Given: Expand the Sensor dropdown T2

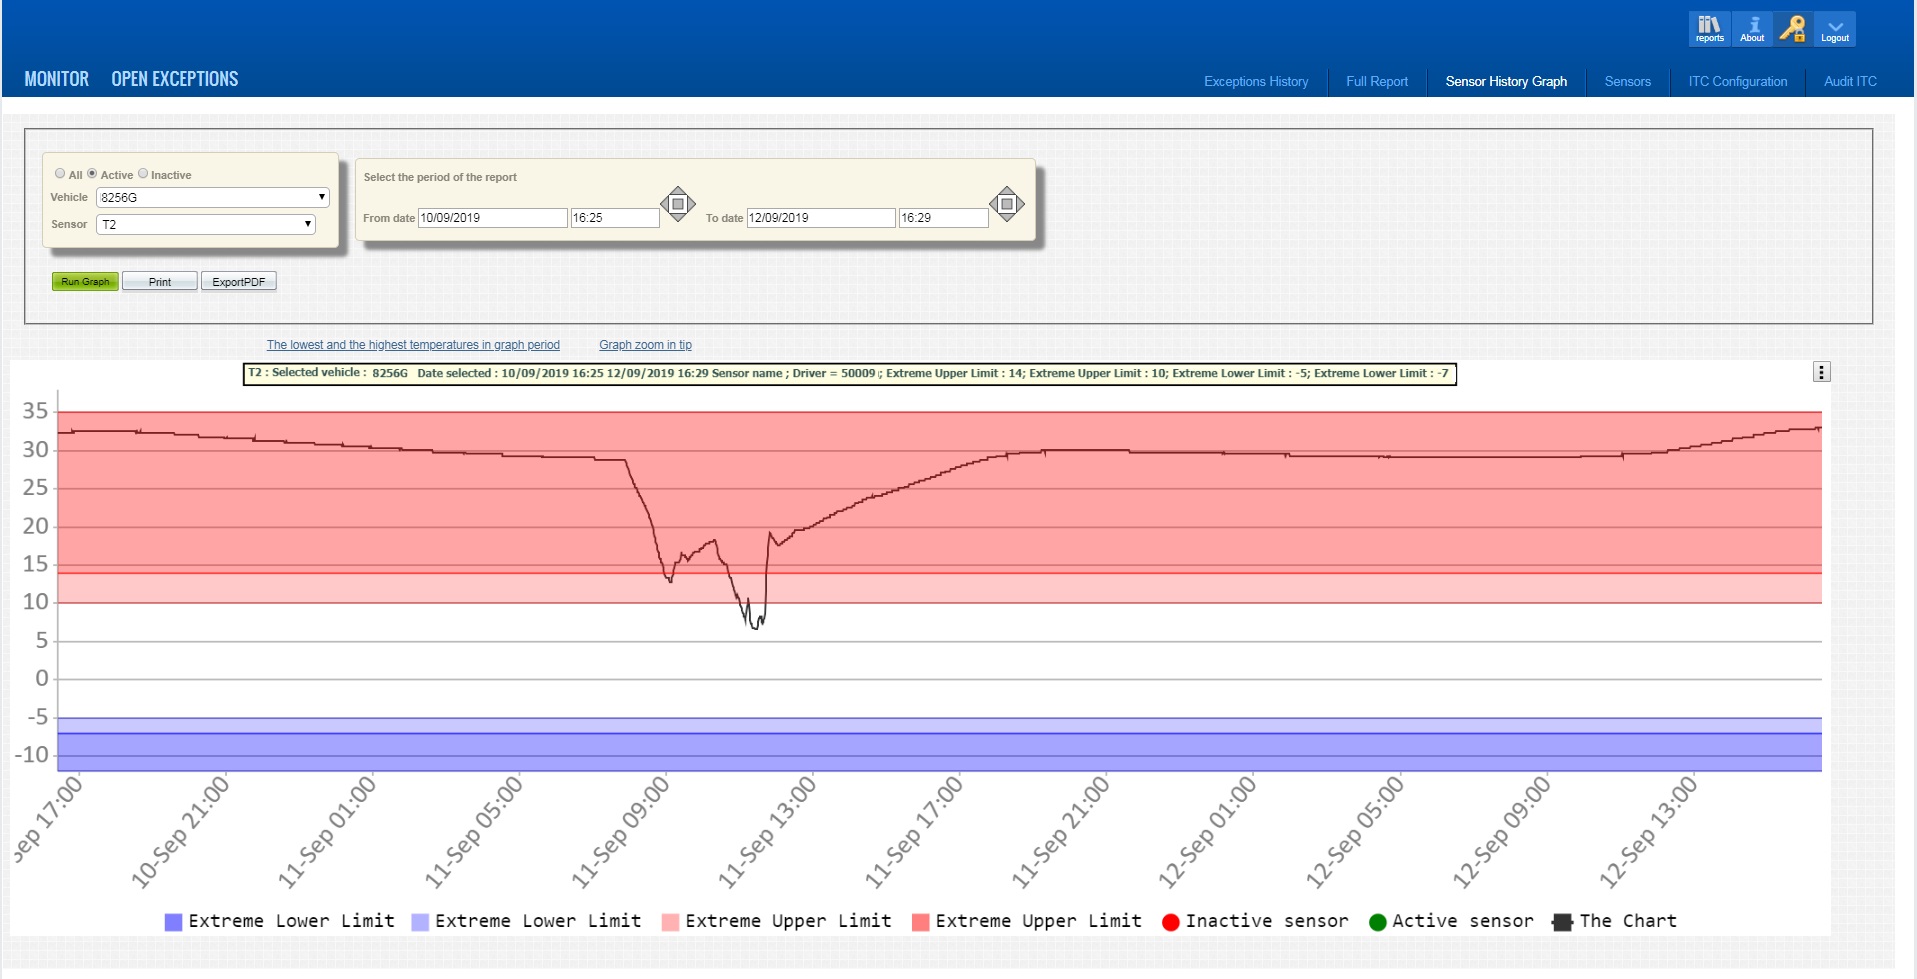Looking at the screenshot, I should click(x=206, y=224).
